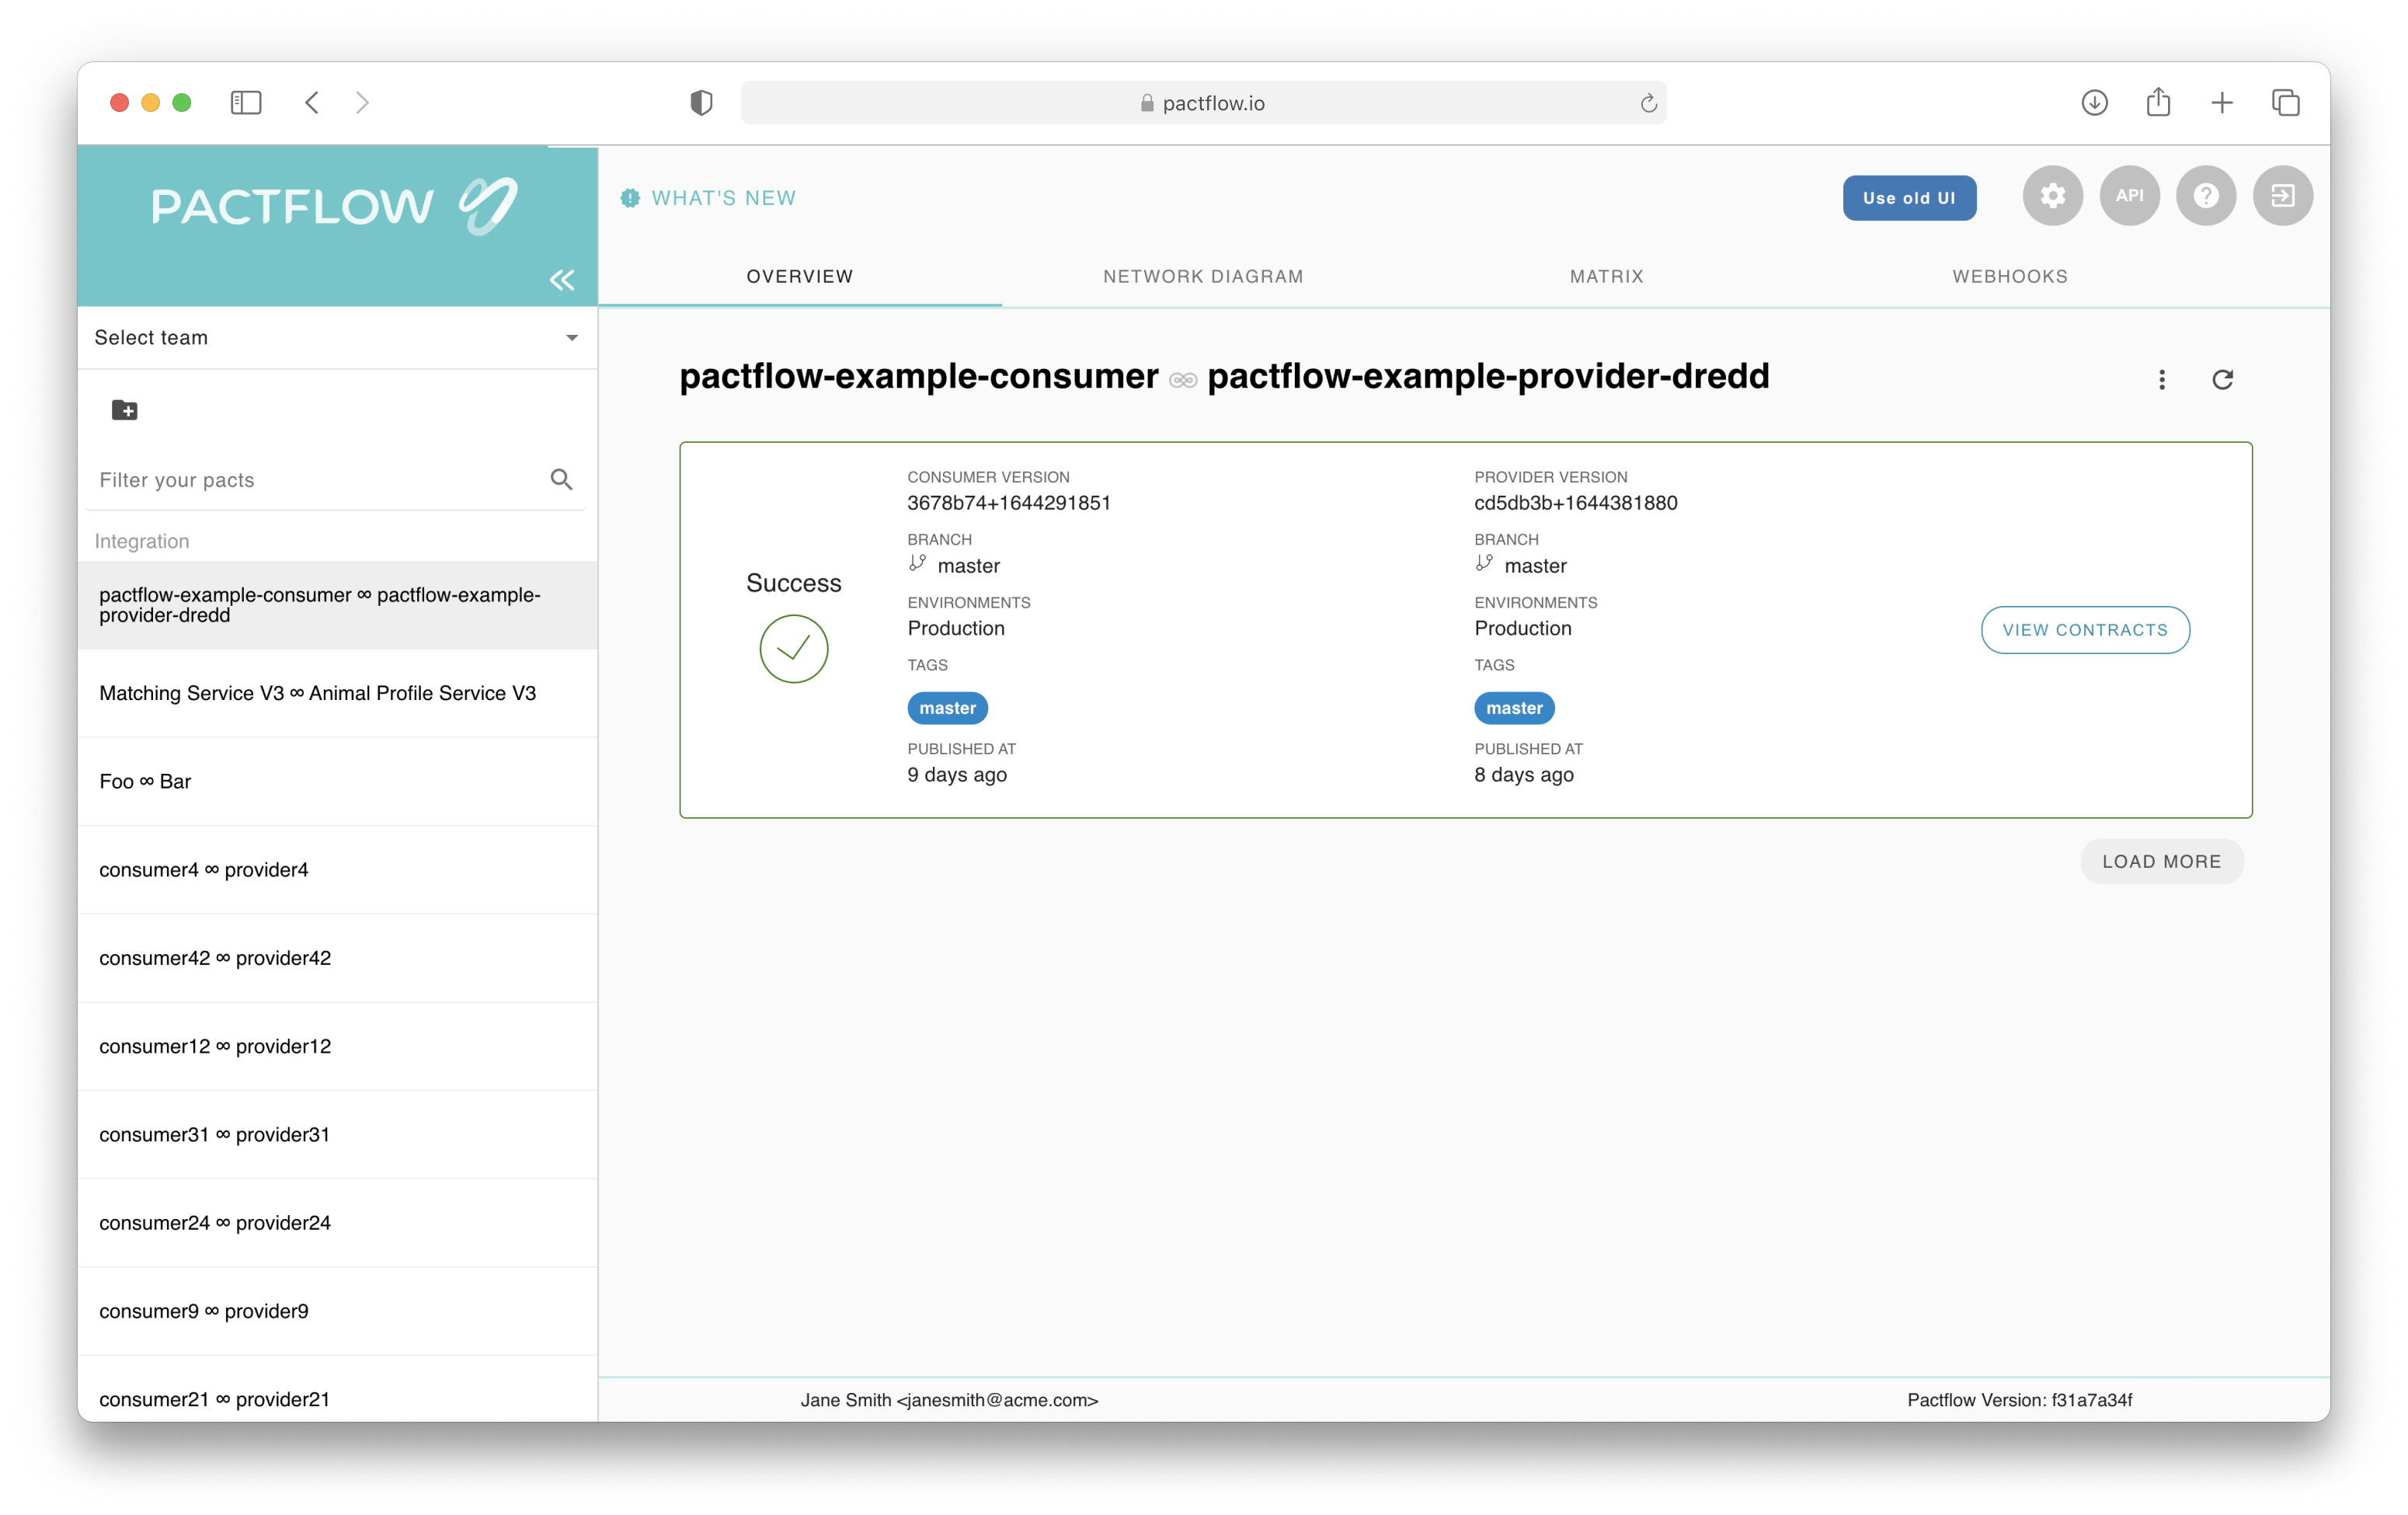Open the three-dot more options menu
The height and width of the screenshot is (1515, 2408).
click(2162, 380)
